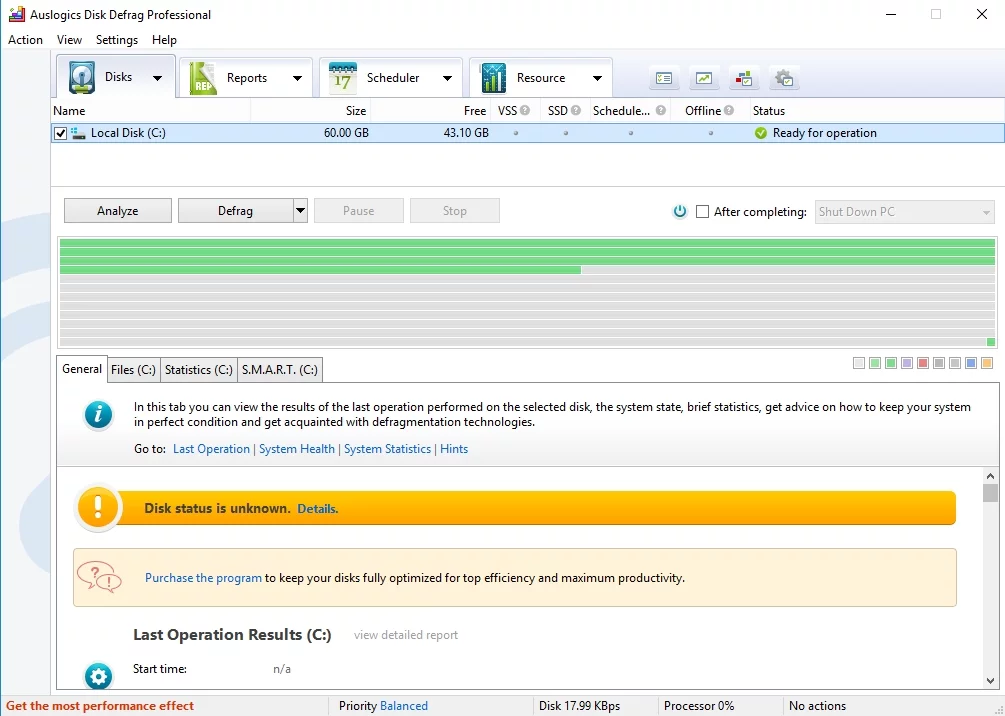
Task: Uncheck the Local Disk (C:) checkbox
Action: coord(61,133)
